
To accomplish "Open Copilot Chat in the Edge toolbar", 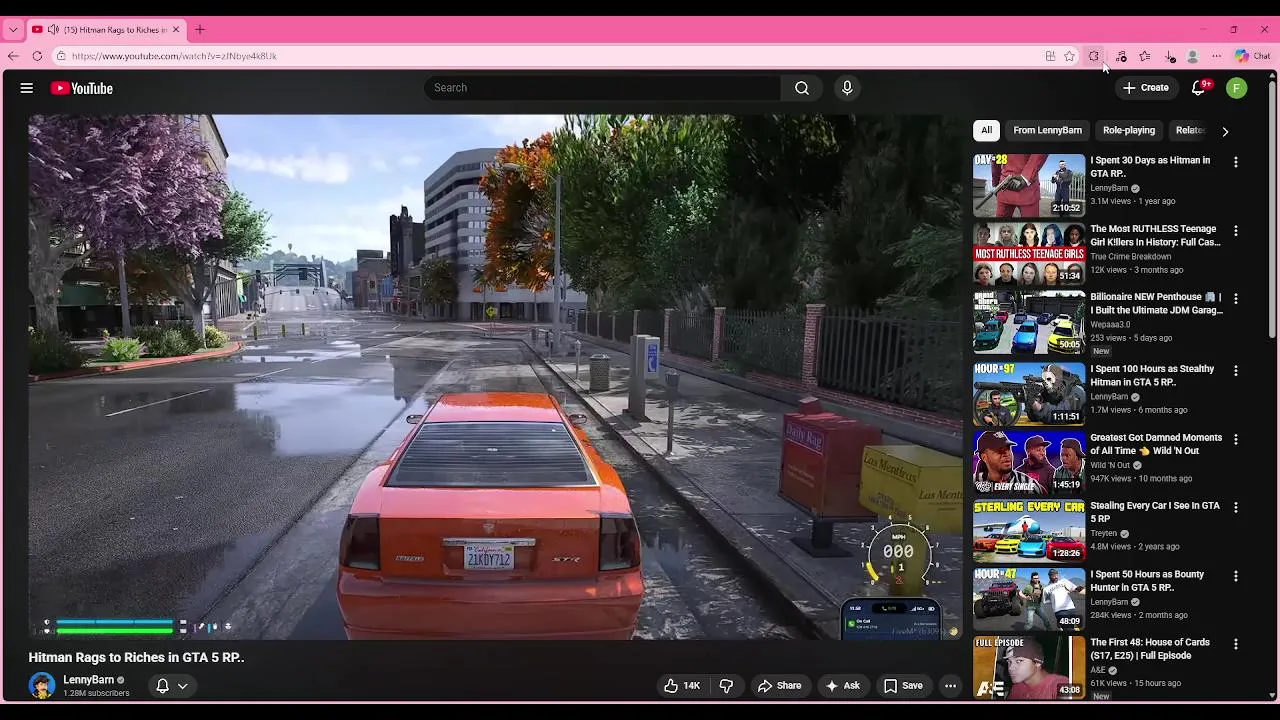I will point(1252,56).
